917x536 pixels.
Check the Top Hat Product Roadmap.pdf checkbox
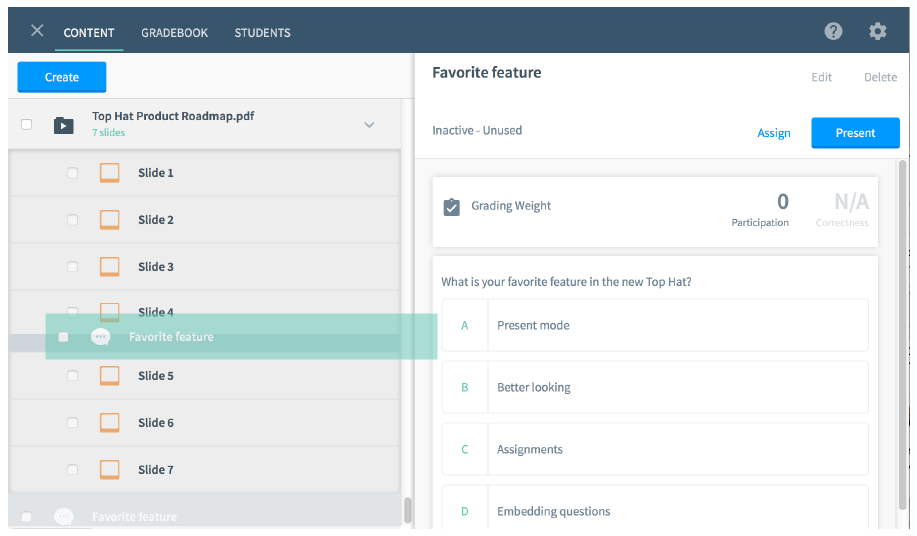coord(26,125)
